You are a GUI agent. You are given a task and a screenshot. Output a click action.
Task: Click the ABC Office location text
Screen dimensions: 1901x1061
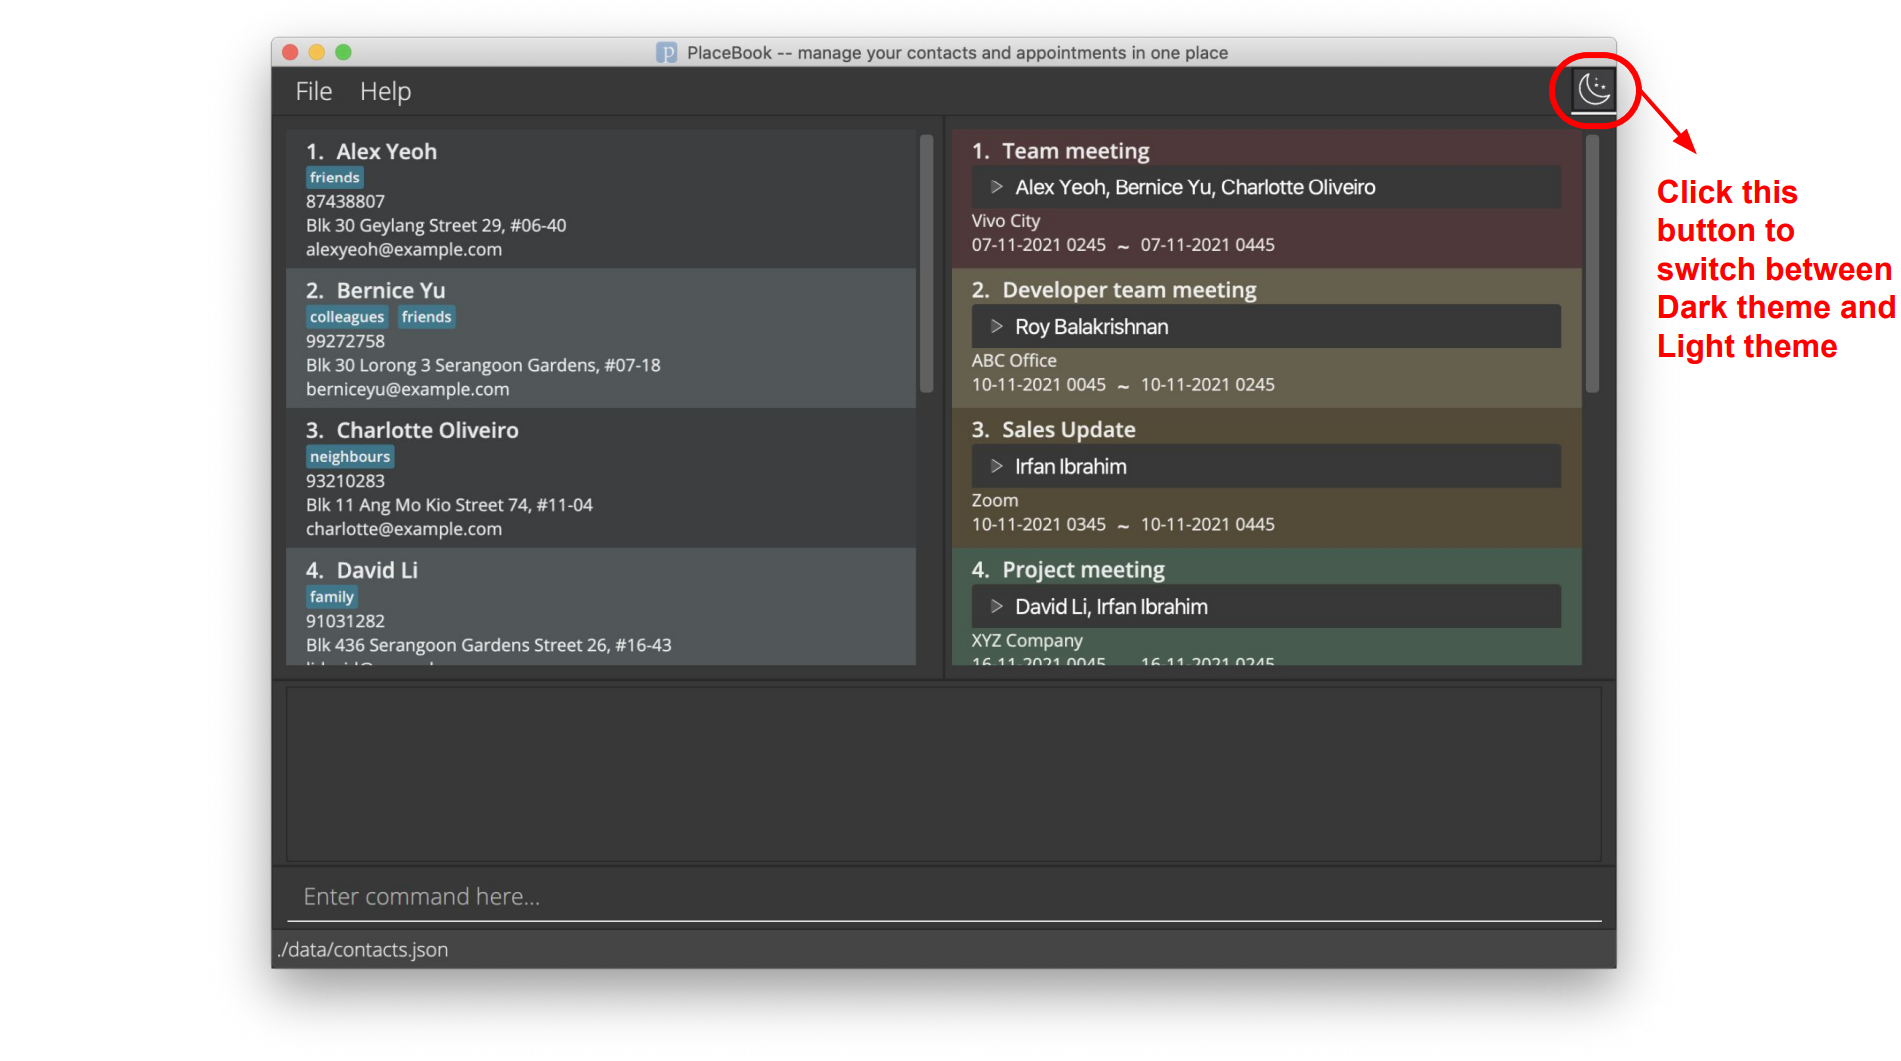pos(1014,361)
